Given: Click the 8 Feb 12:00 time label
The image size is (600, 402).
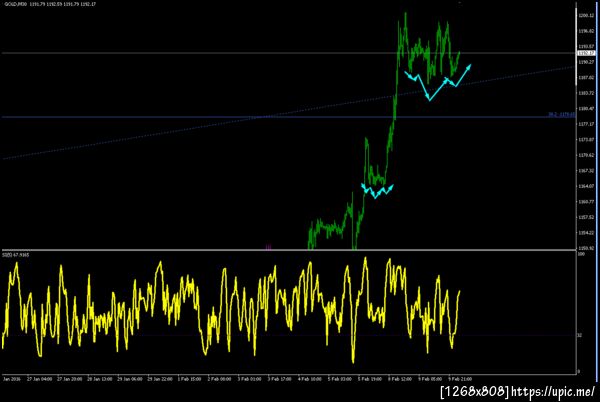Looking at the screenshot, I should (400, 379).
